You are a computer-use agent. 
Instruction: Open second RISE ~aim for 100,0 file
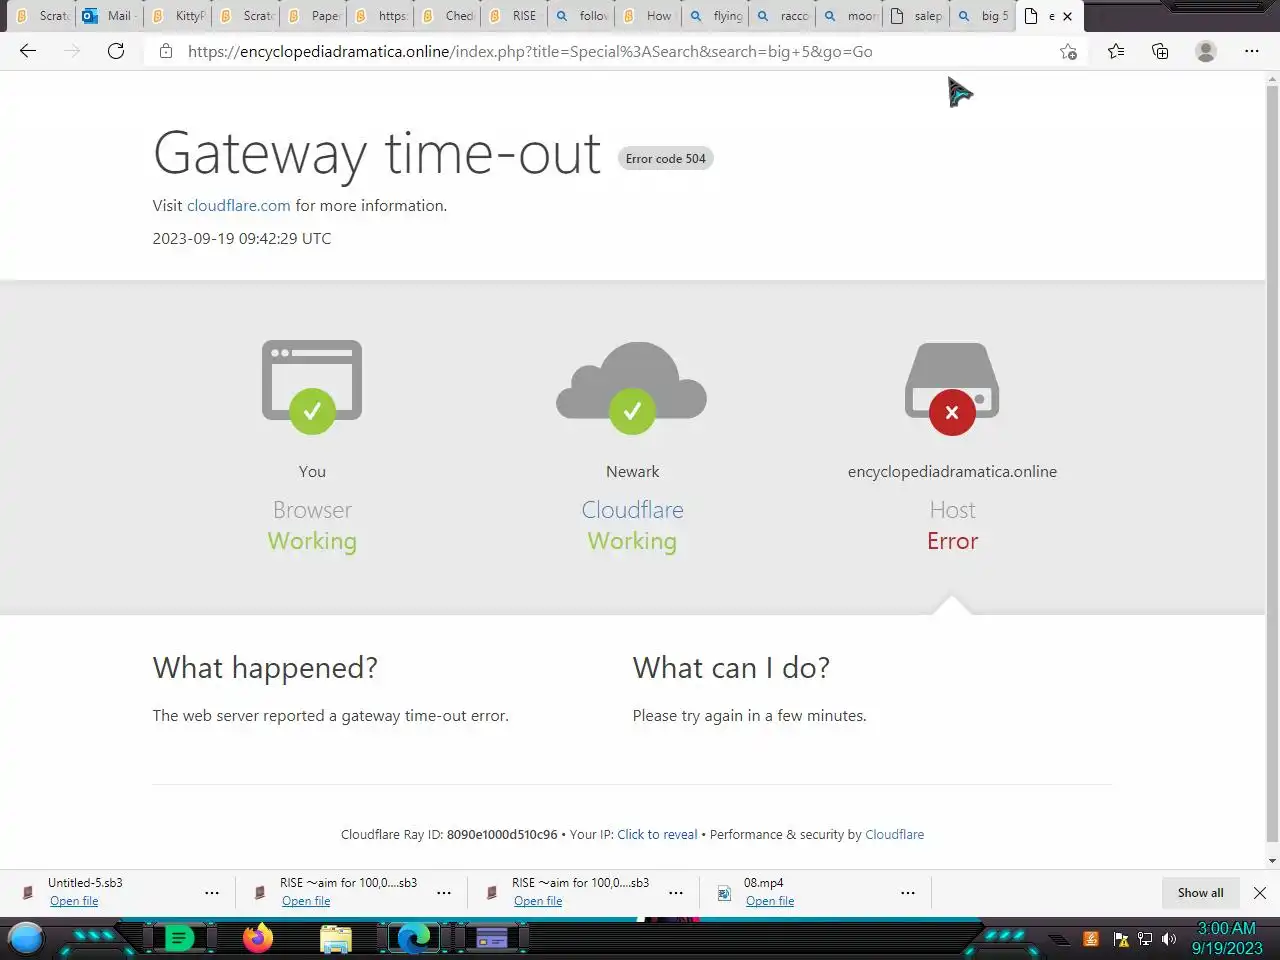(x=538, y=901)
